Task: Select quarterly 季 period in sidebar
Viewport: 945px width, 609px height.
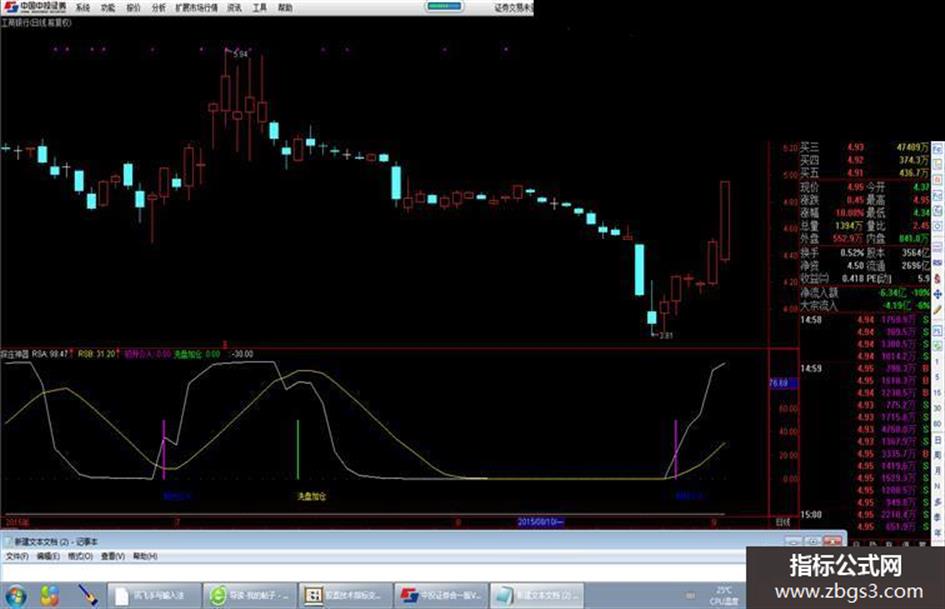Action: click(x=938, y=517)
